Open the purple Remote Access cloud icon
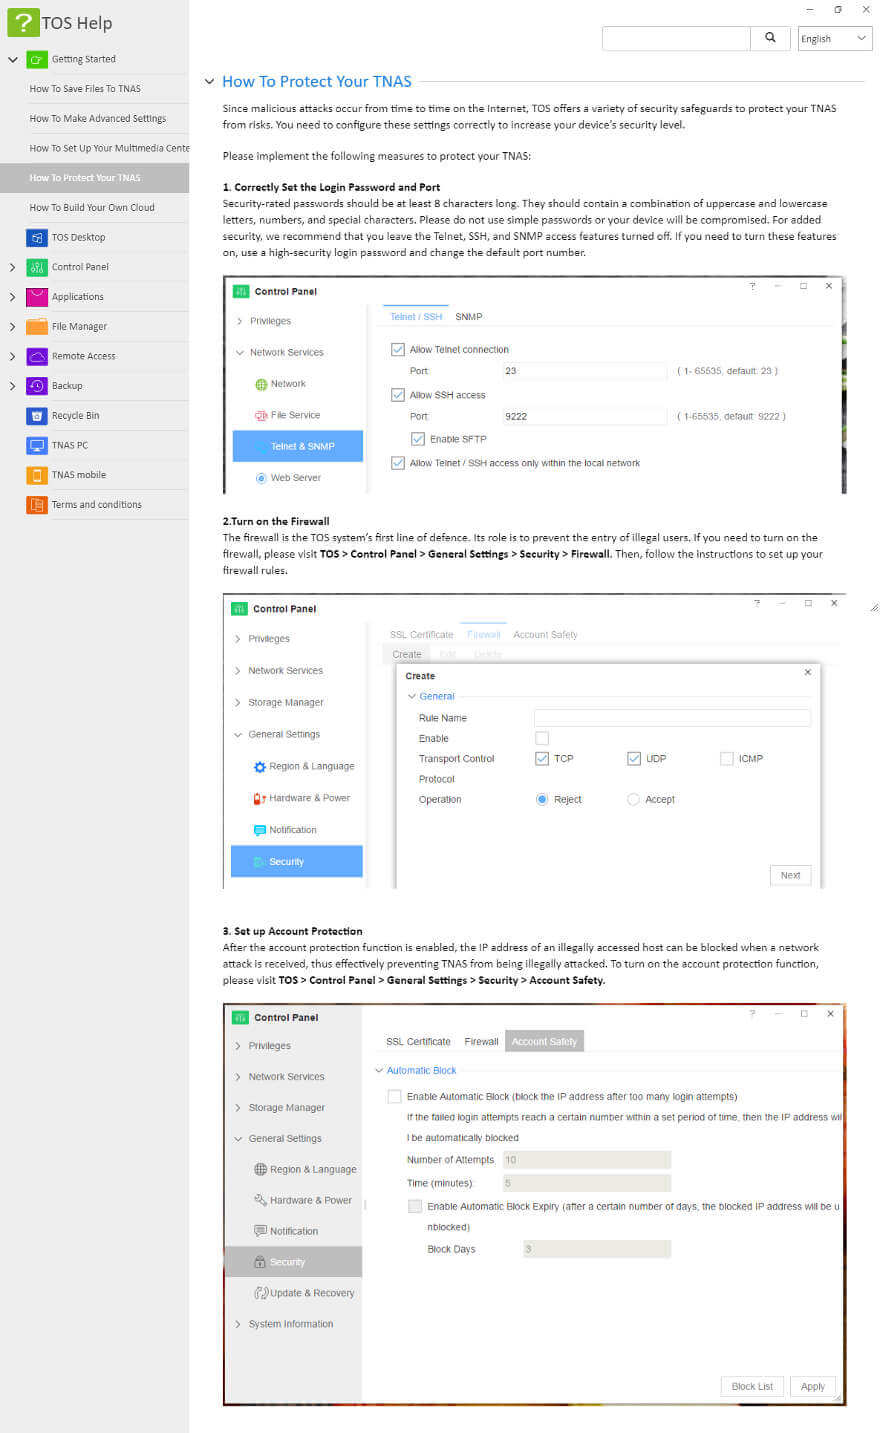Image resolution: width=880 pixels, height=1433 pixels. (x=37, y=356)
